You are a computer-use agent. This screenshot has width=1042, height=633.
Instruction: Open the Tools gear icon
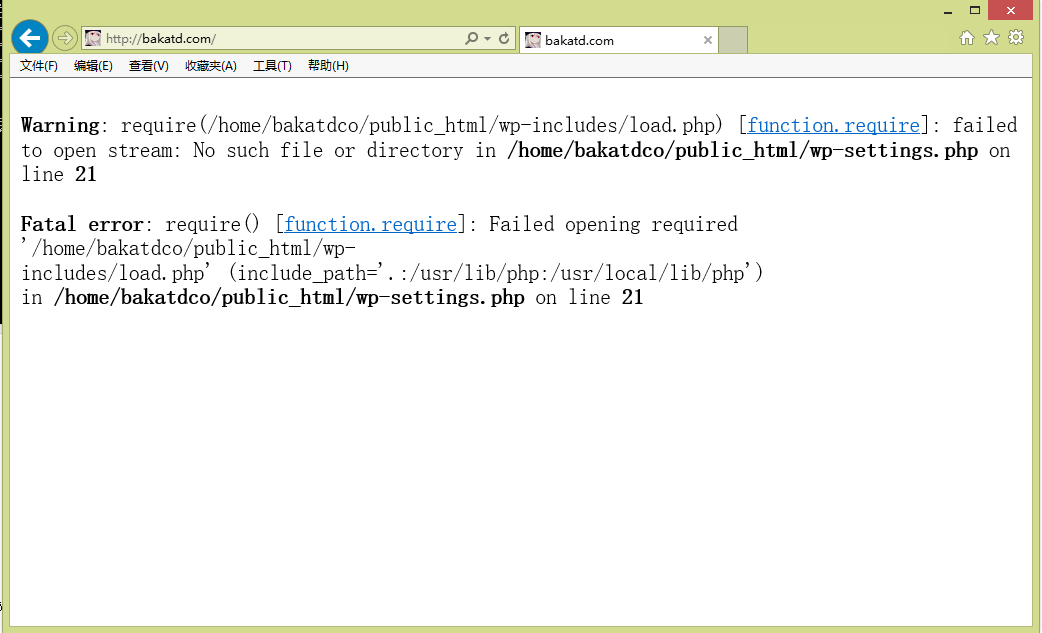pos(1016,38)
